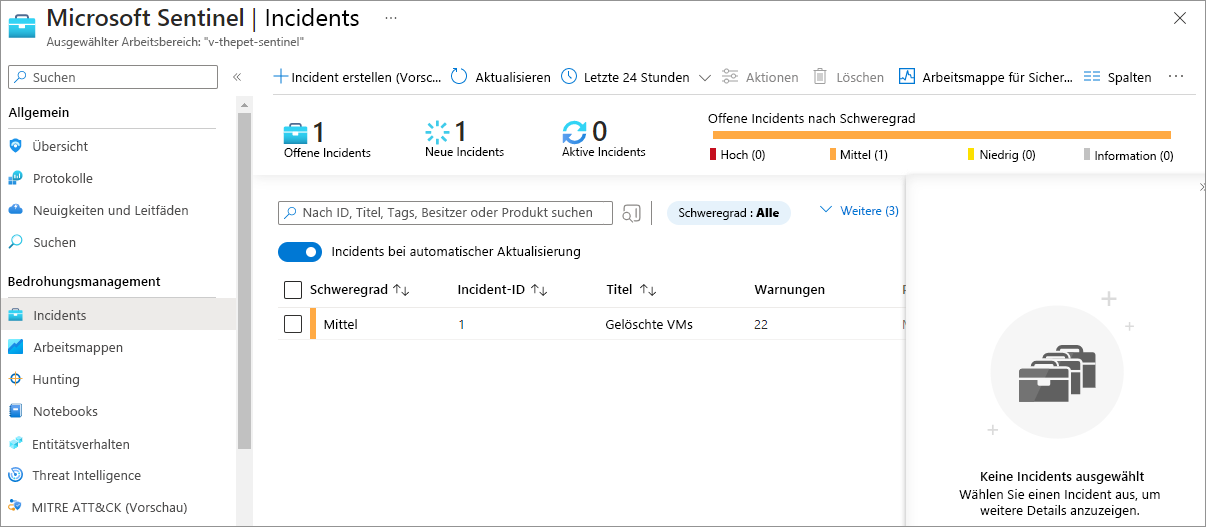Image resolution: width=1206 pixels, height=527 pixels.
Task: Click the gray Information (0) swatch
Action: (1087, 155)
